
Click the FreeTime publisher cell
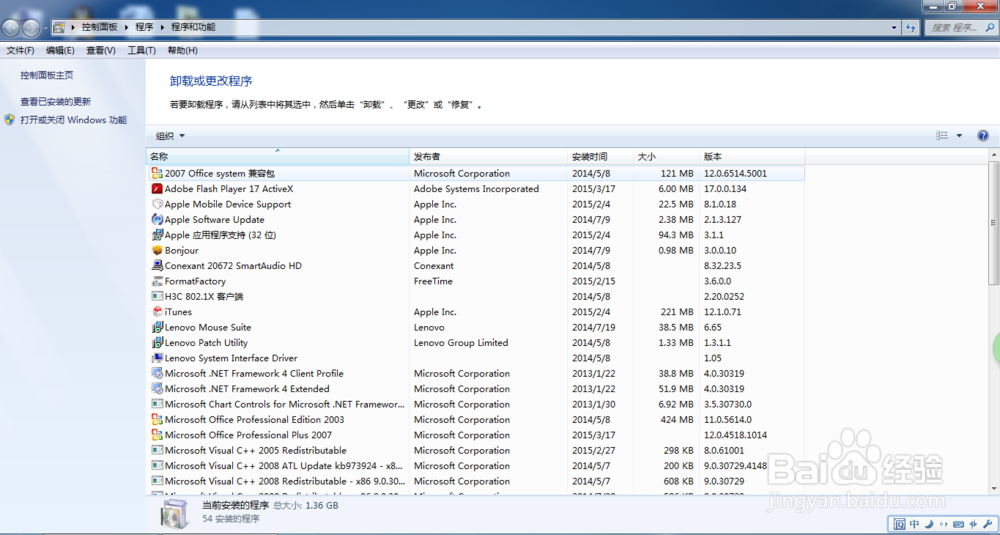tap(433, 281)
